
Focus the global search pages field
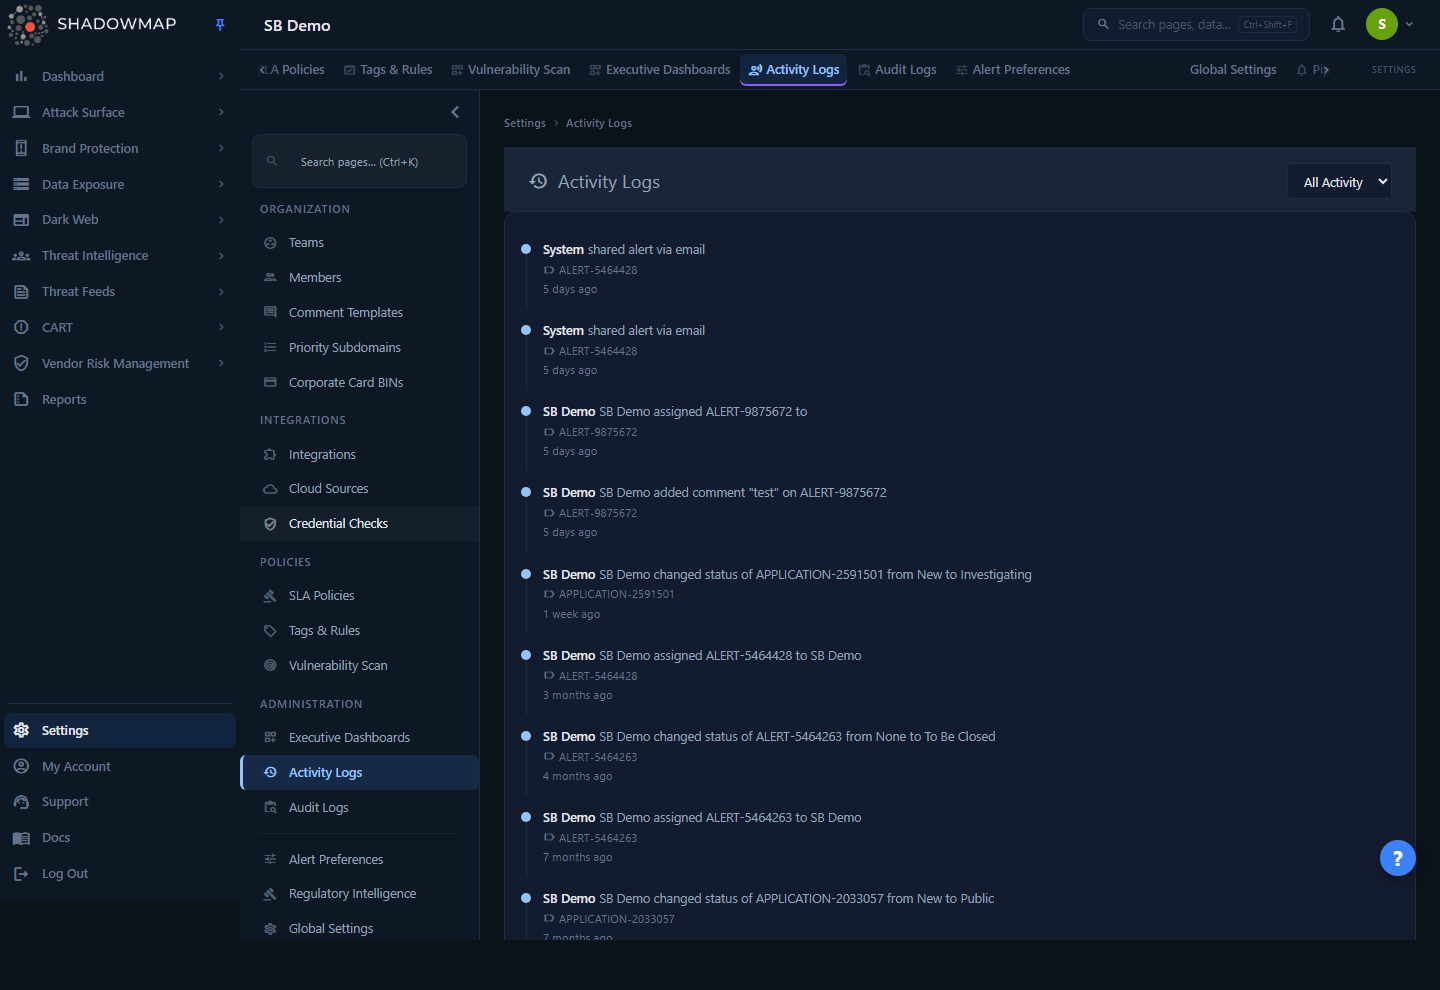[1196, 24]
